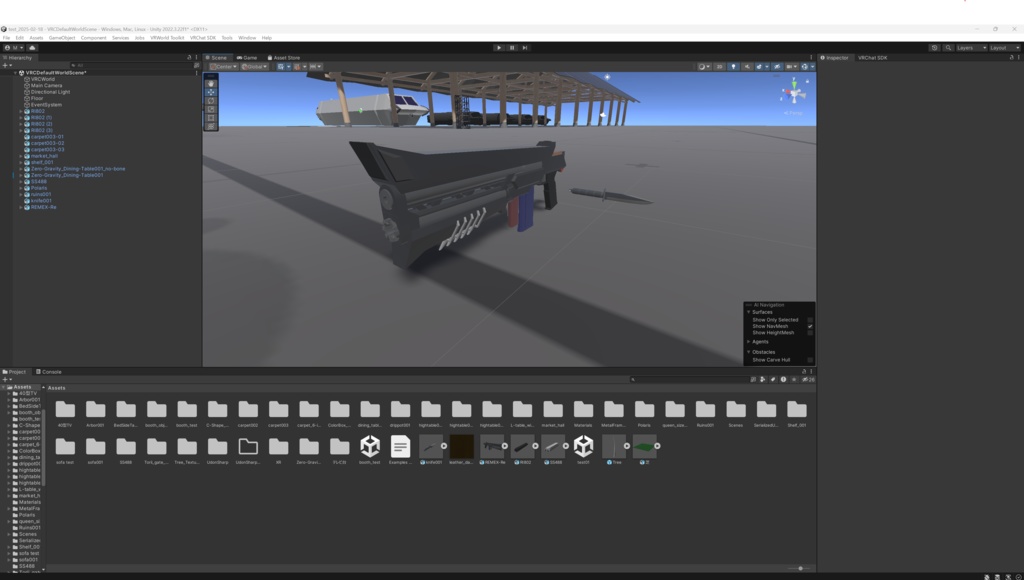1024x580 pixels.
Task: Collapse the Obstacles section in AI Navigation
Action: (x=748, y=352)
